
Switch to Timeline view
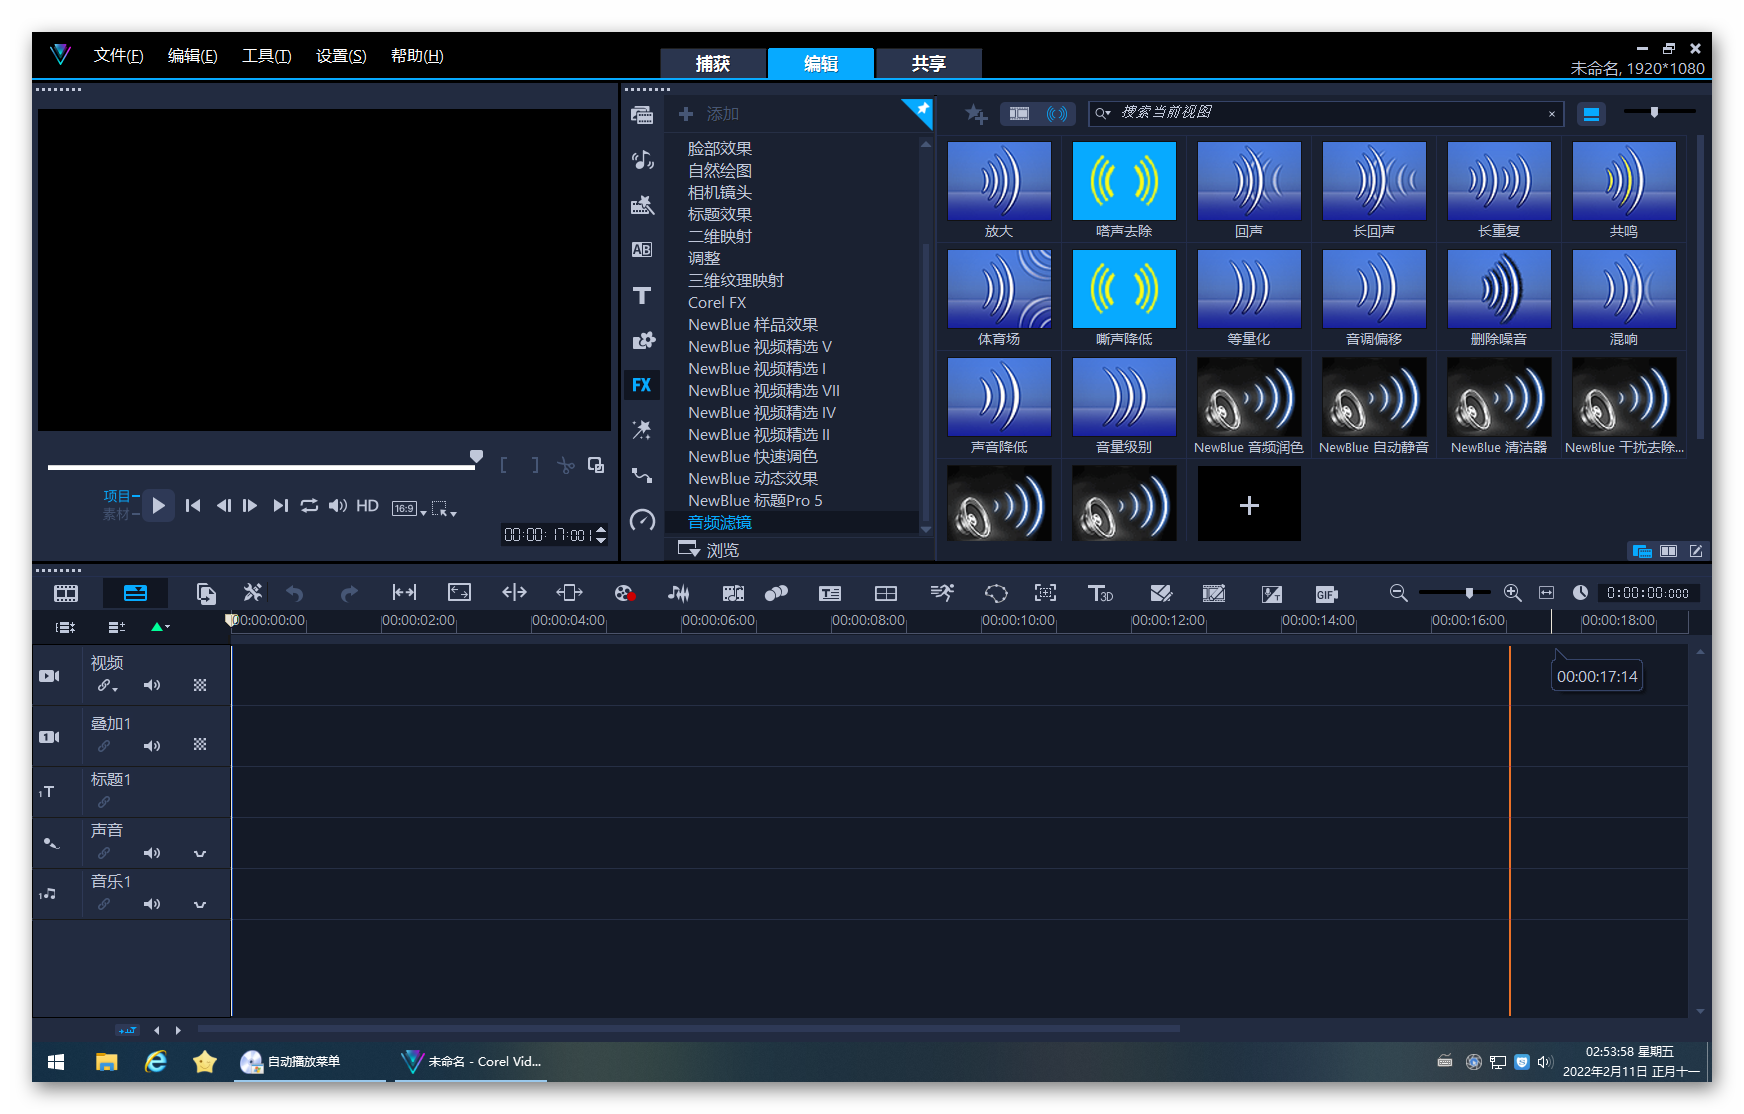click(x=135, y=593)
